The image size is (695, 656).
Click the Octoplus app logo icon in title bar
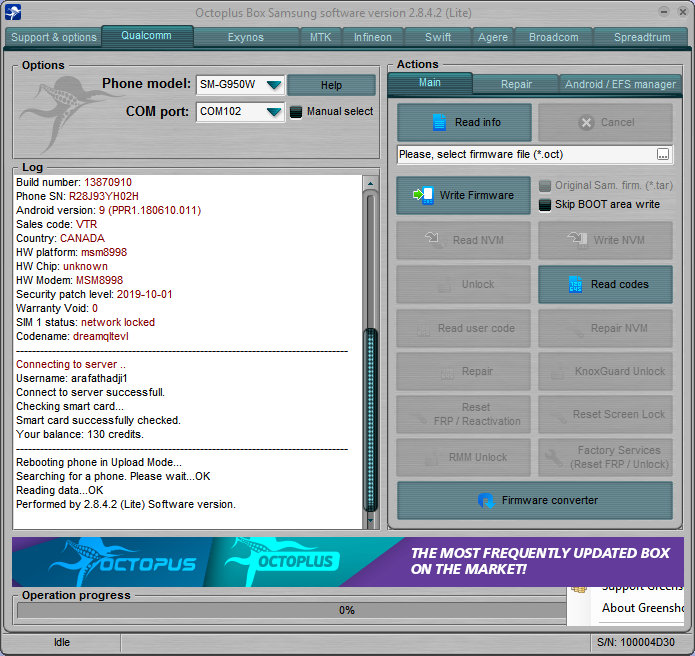pyautogui.click(x=13, y=12)
